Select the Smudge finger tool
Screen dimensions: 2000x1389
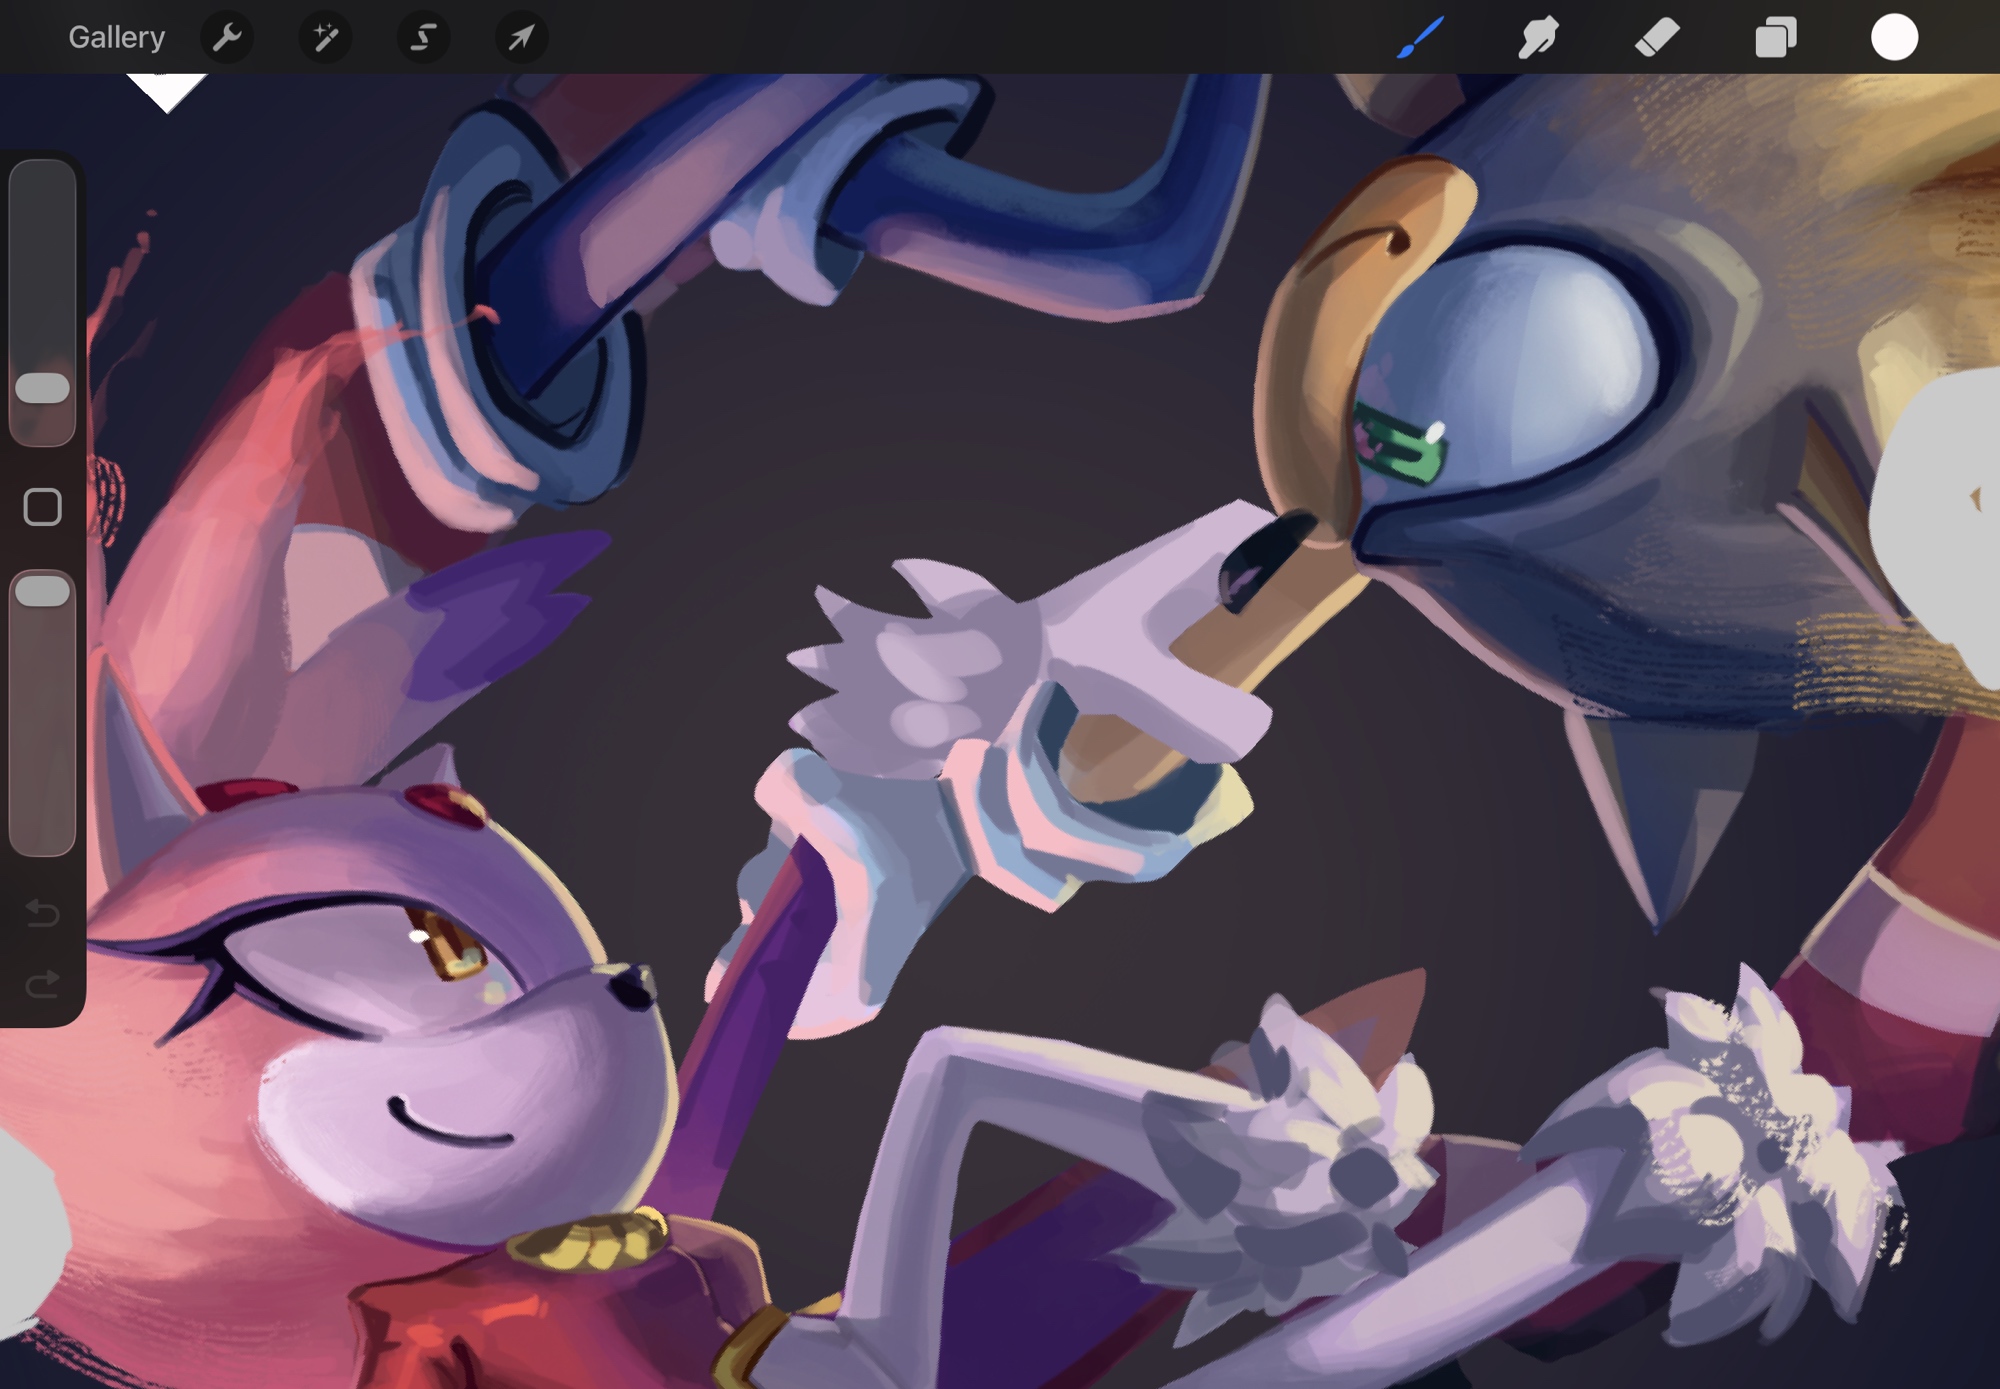pos(1538,37)
